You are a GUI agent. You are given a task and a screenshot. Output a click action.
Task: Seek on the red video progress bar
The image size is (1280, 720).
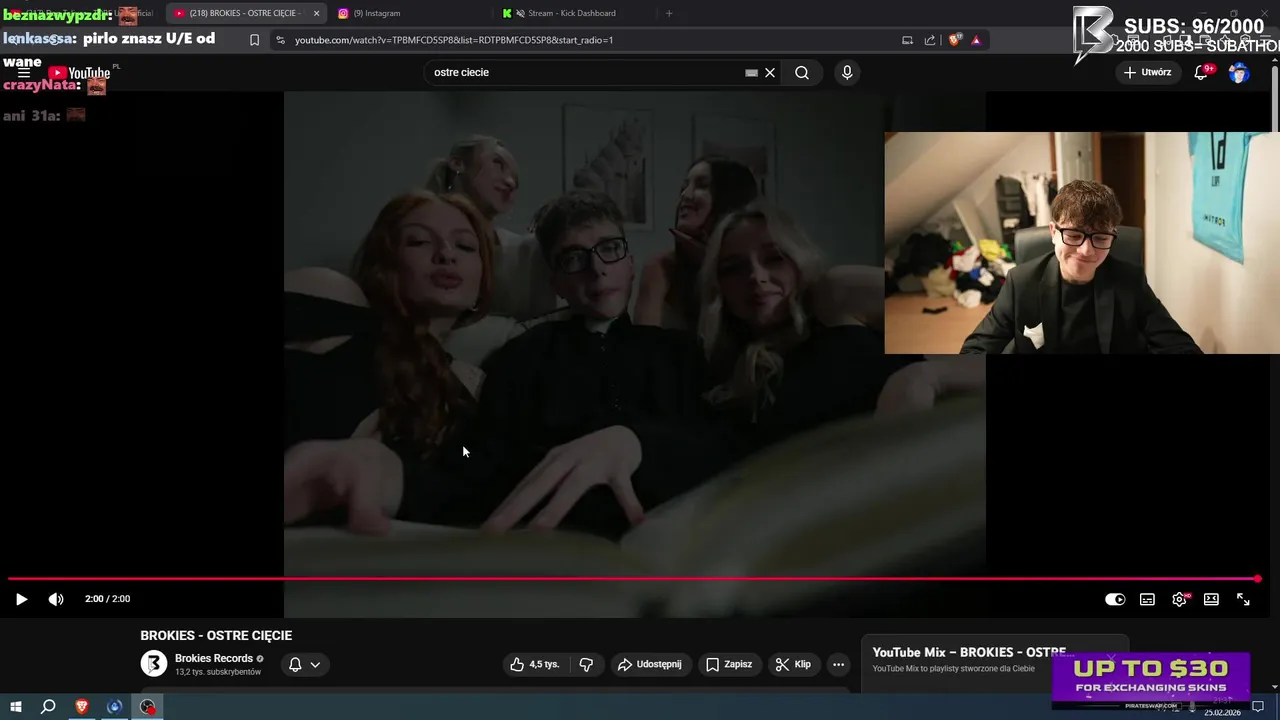coord(633,579)
